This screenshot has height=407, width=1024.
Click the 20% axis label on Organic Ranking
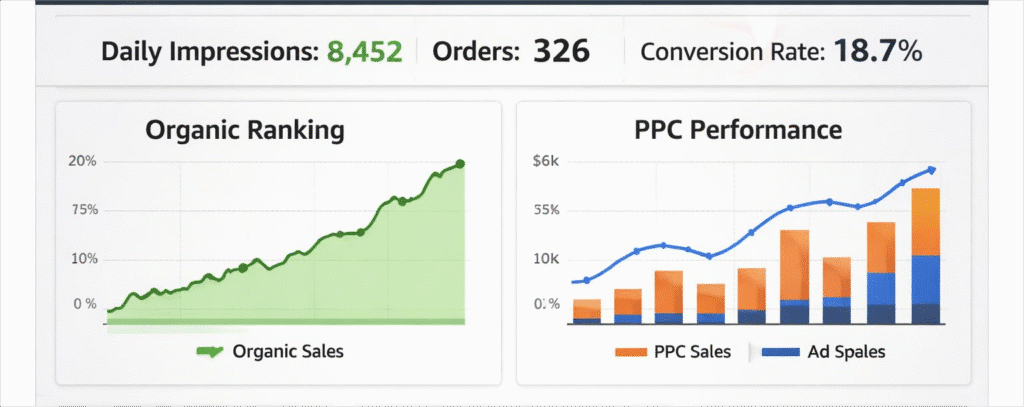click(x=82, y=161)
